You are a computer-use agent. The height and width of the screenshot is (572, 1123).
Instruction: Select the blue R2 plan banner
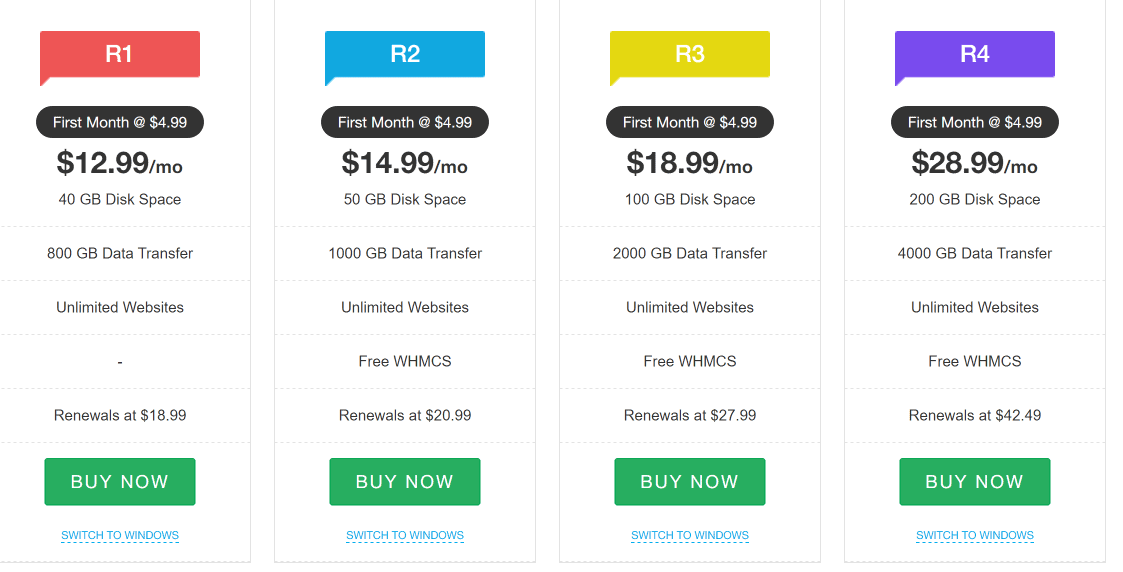click(x=405, y=54)
